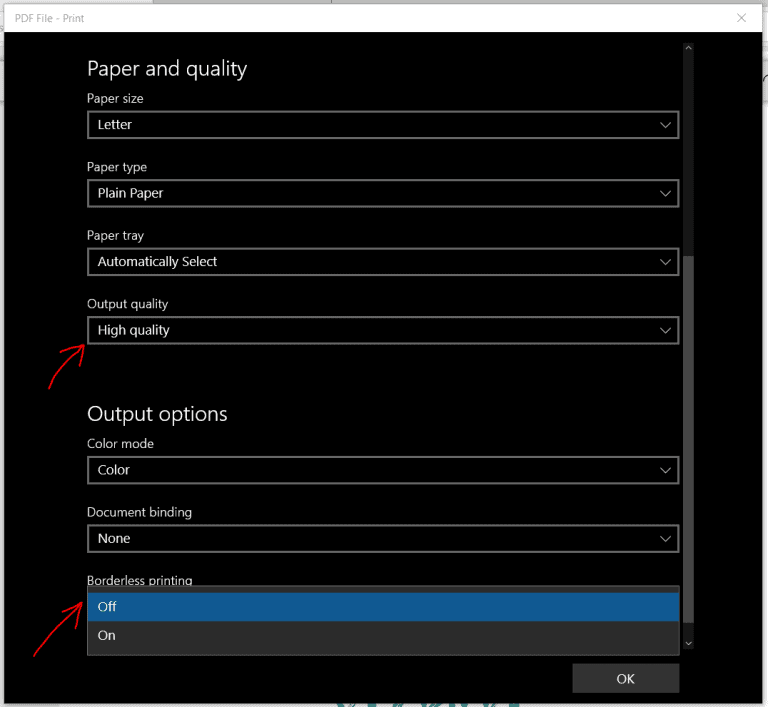
Task: Click the PDF File - Print title text
Action: click(49, 18)
